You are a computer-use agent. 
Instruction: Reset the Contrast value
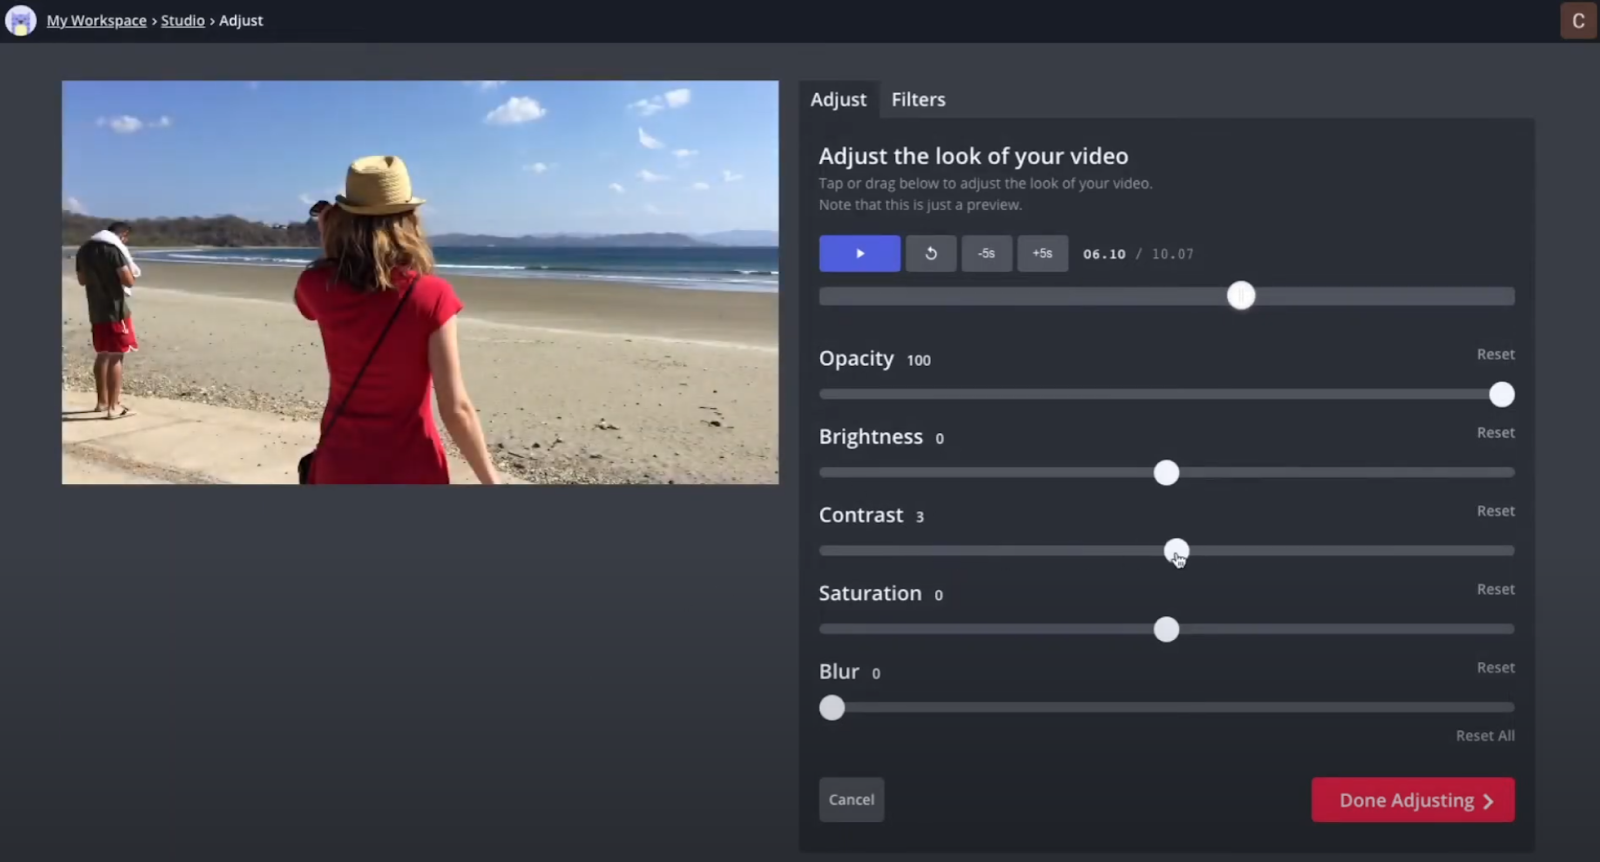1495,511
